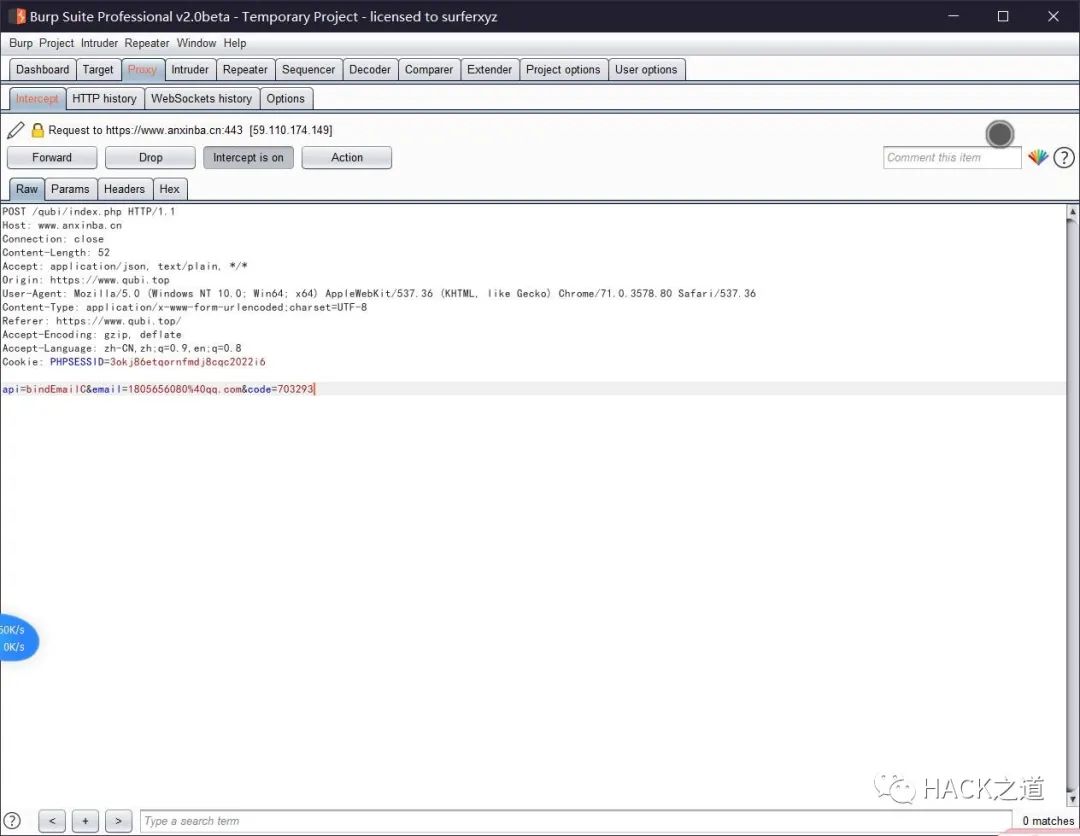Open the Window menu
Screen dimensions: 1080x836
(196, 43)
